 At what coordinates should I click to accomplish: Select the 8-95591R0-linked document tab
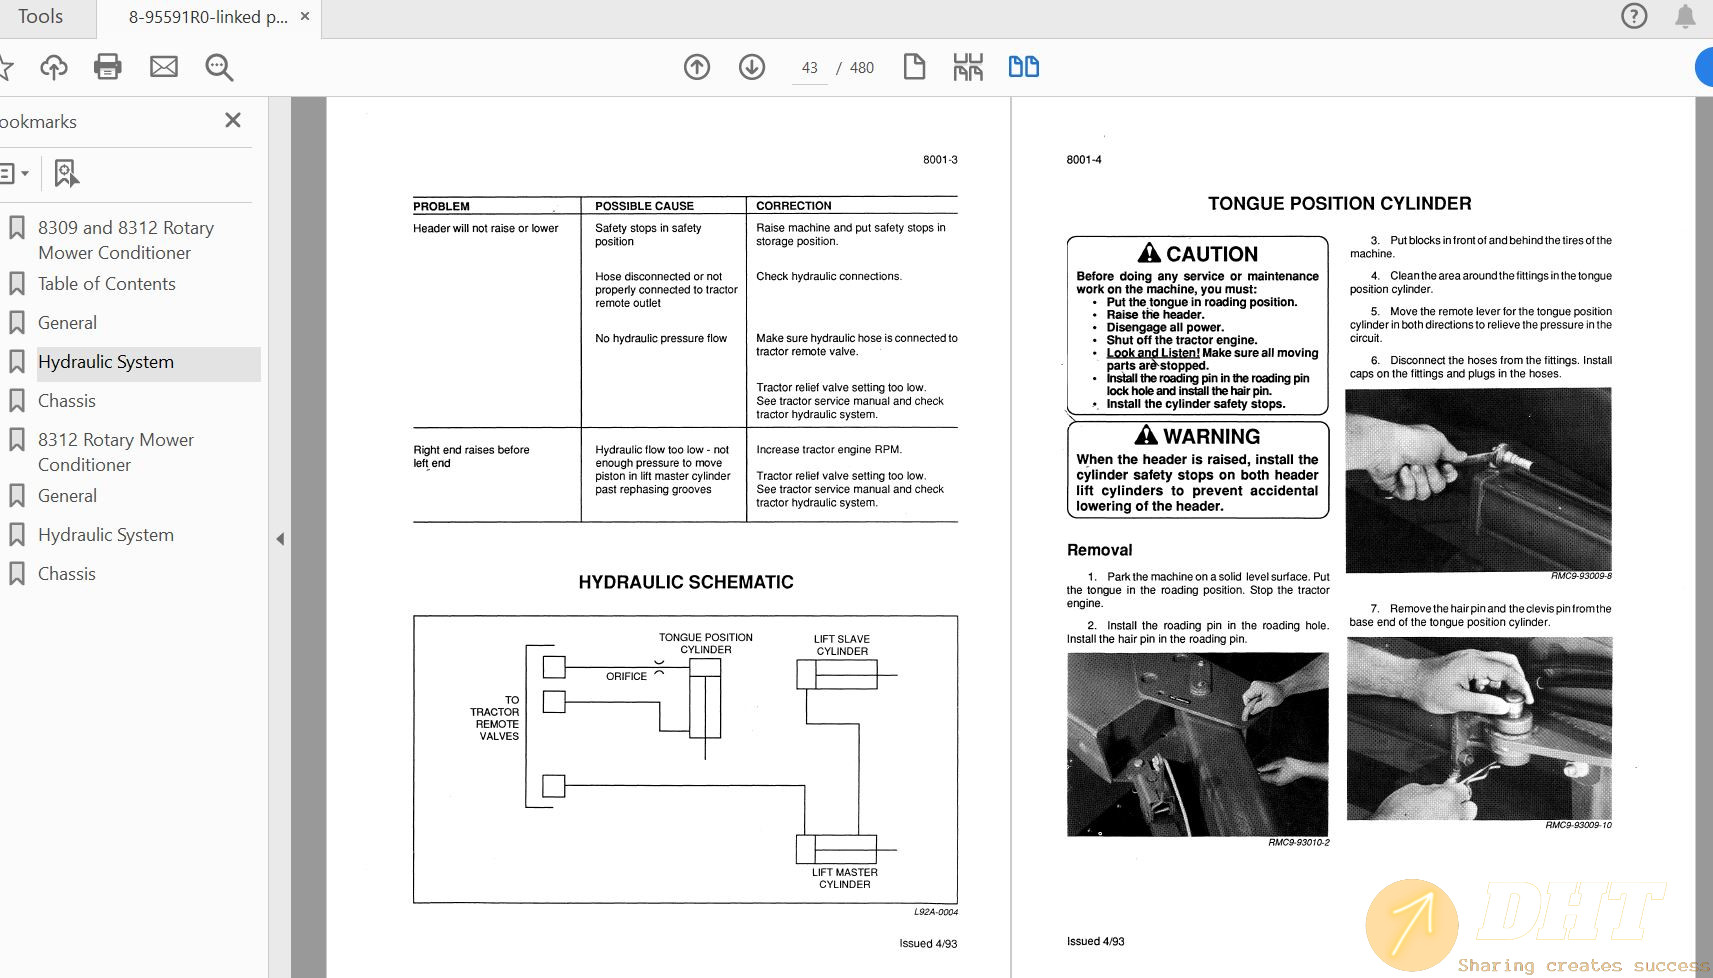(x=207, y=17)
